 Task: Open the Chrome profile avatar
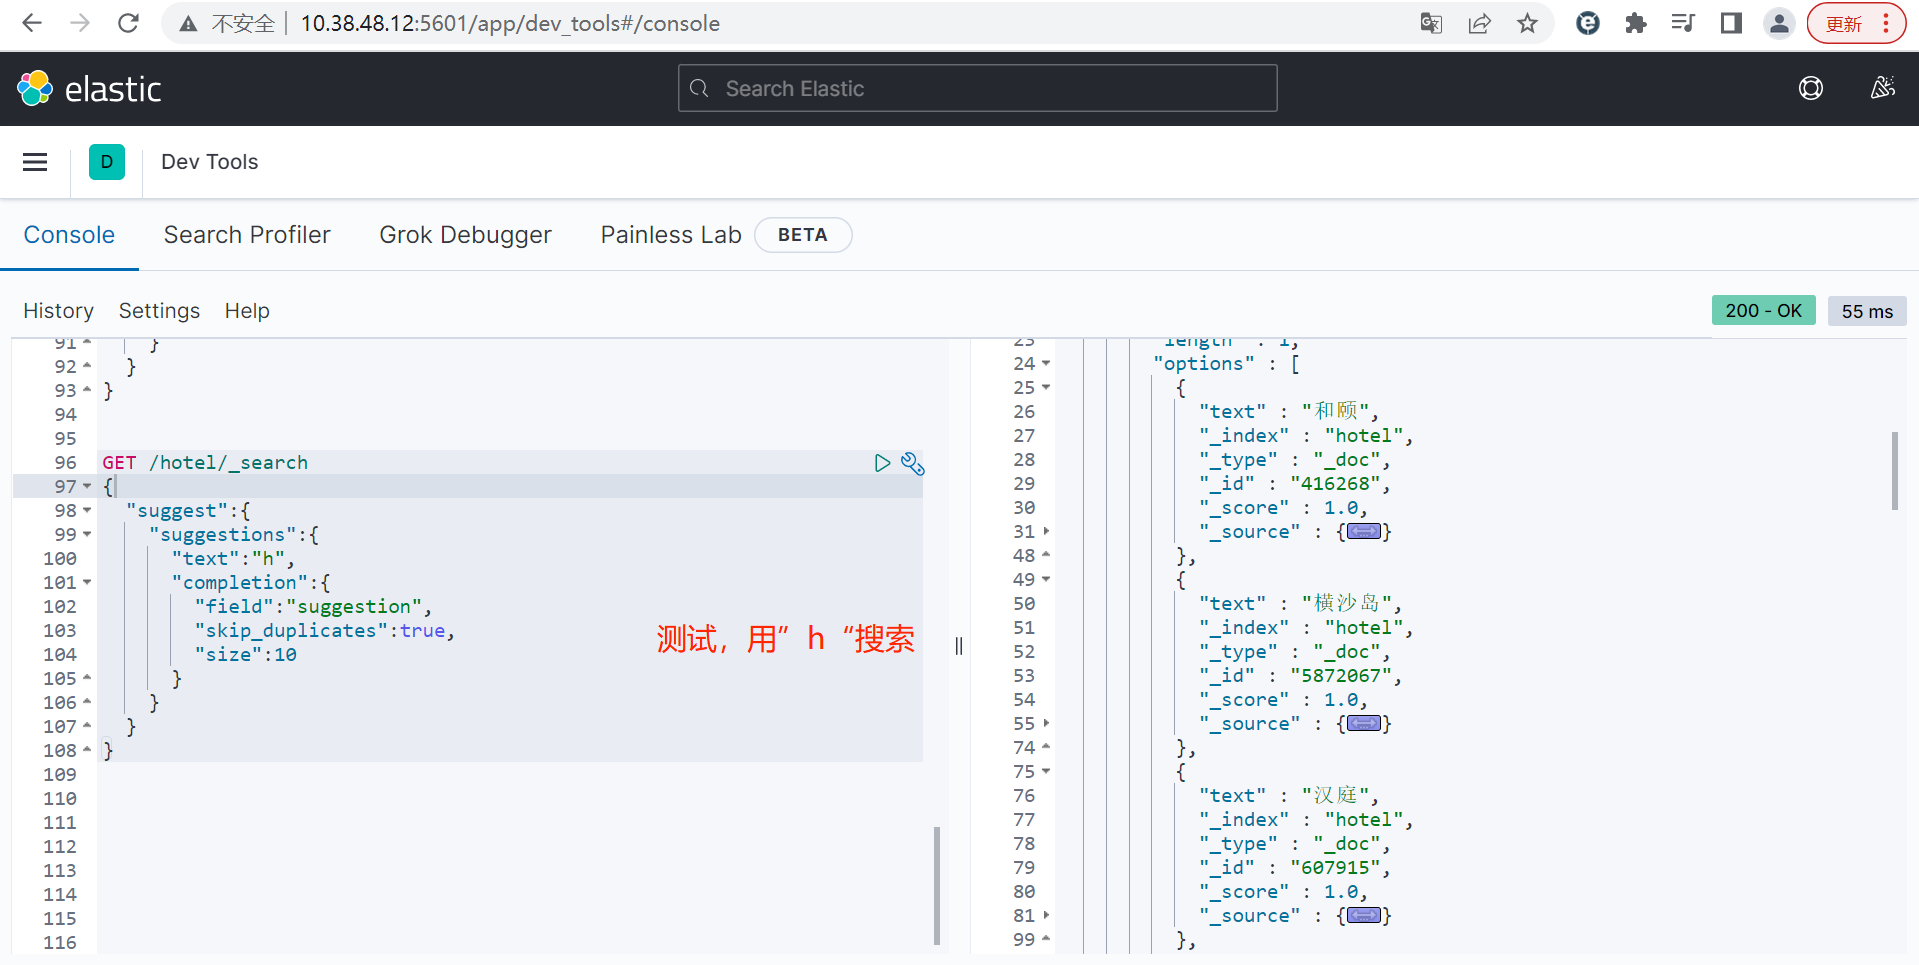coord(1779,23)
